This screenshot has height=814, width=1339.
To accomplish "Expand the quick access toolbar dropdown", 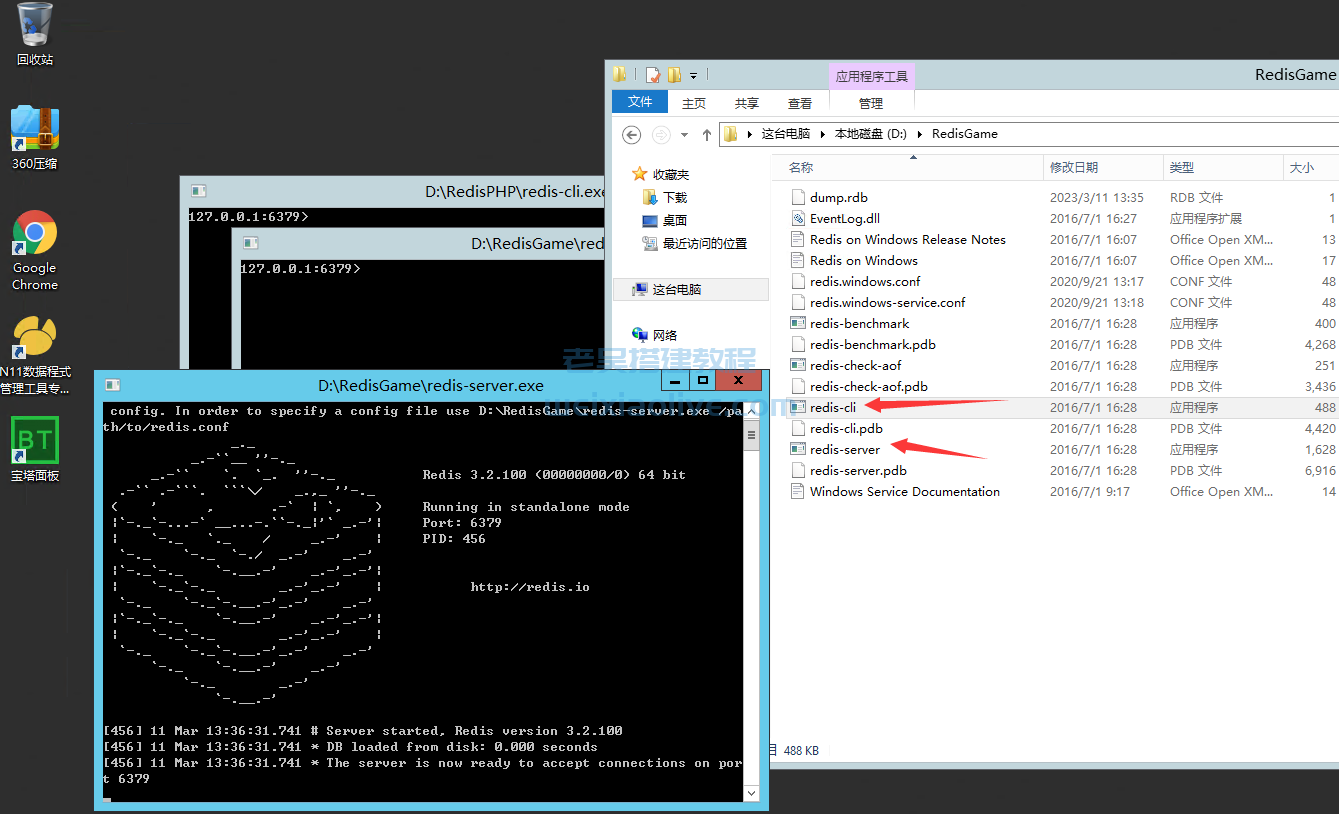I will click(694, 75).
